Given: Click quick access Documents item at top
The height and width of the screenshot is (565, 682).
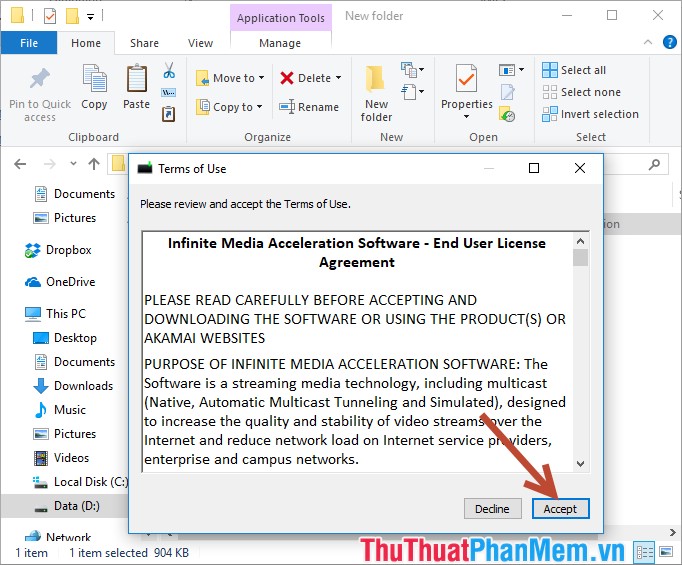Looking at the screenshot, I should click(x=74, y=194).
